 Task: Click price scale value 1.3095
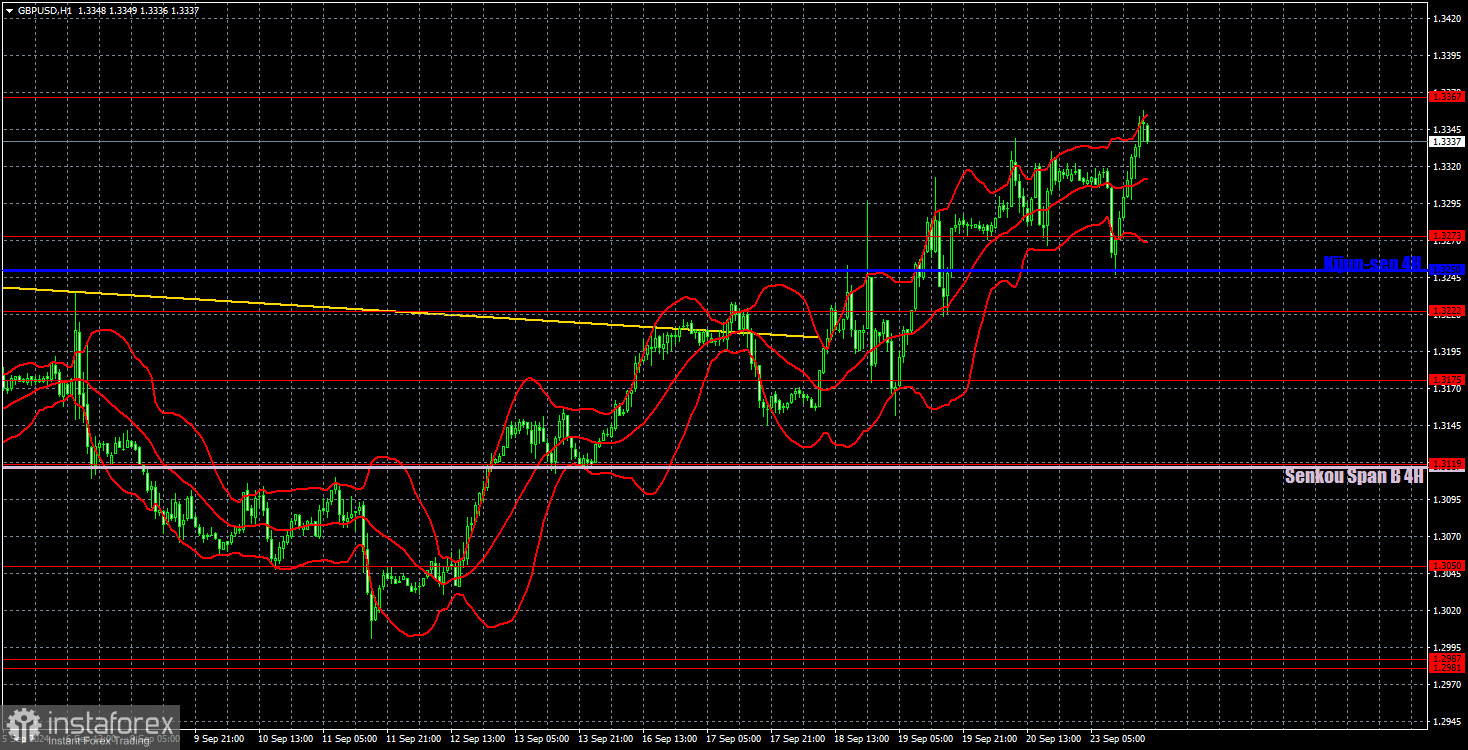click(1447, 500)
